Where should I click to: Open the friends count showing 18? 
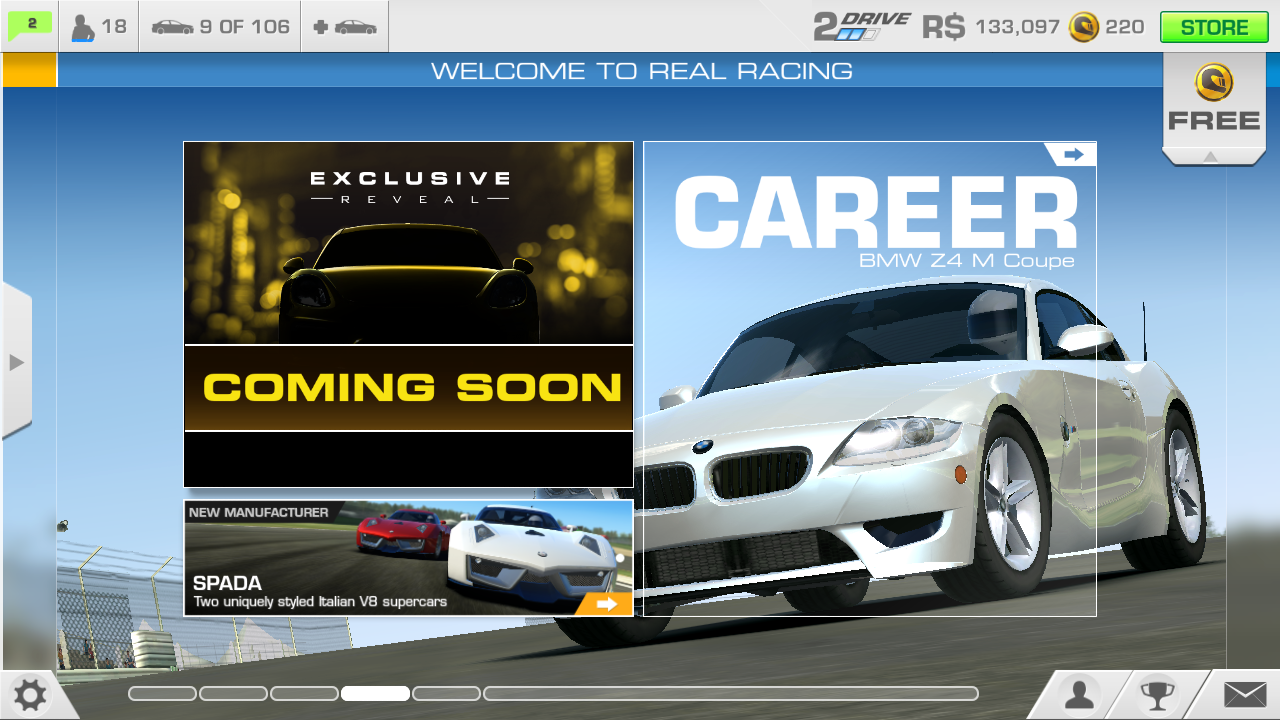(99, 26)
